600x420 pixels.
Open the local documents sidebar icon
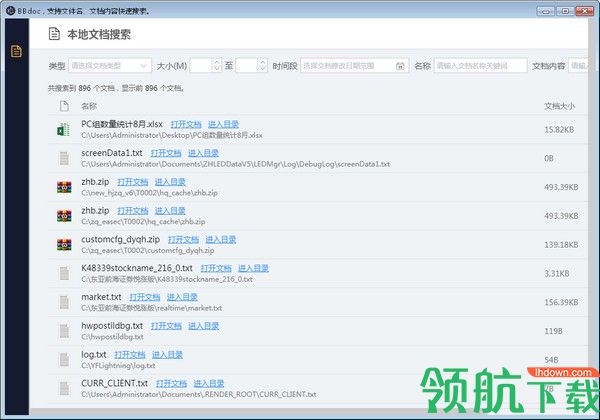tap(16, 51)
